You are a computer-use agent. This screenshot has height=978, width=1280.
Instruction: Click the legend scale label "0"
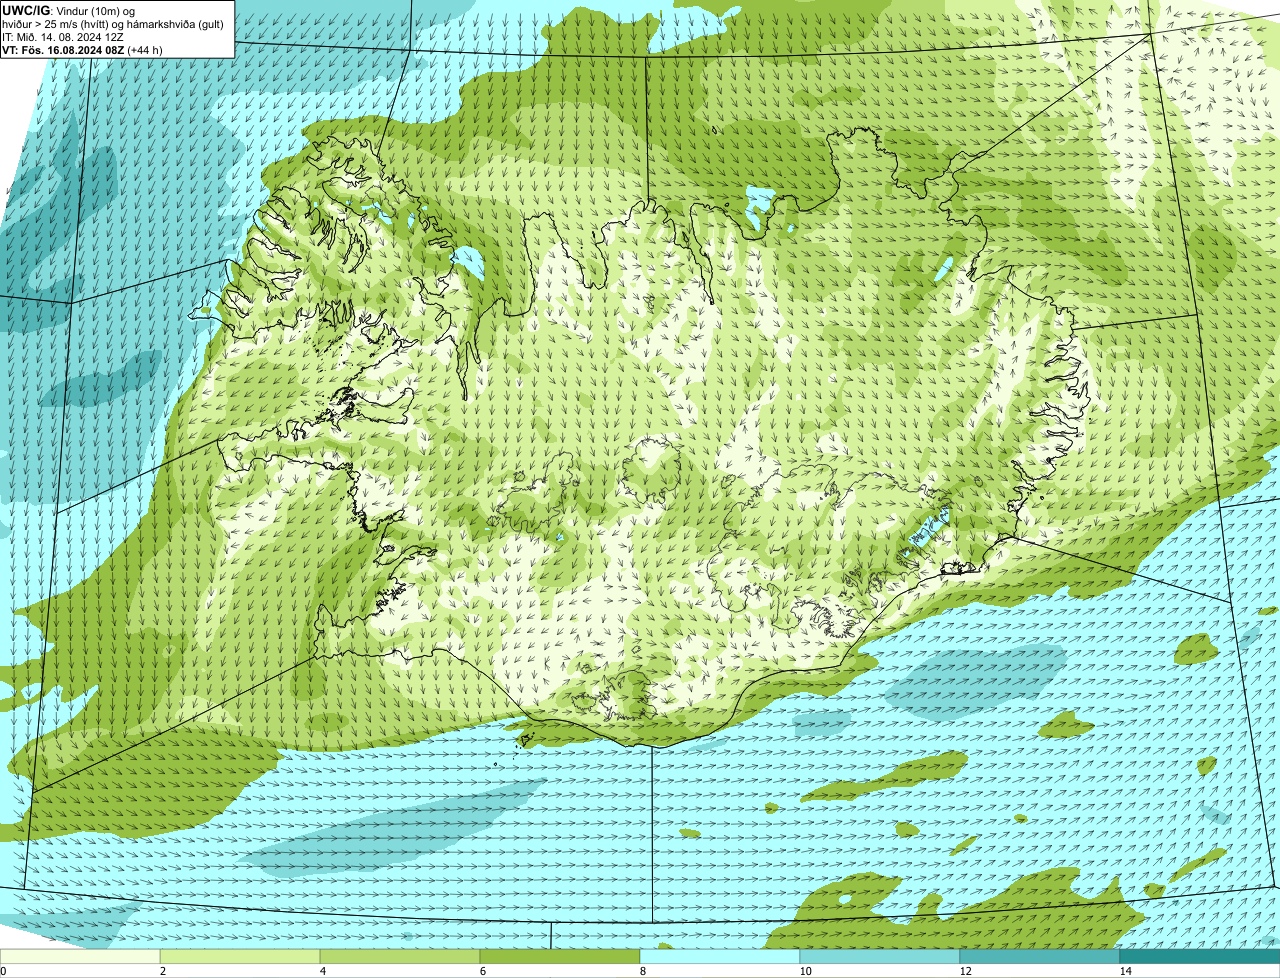point(3,971)
